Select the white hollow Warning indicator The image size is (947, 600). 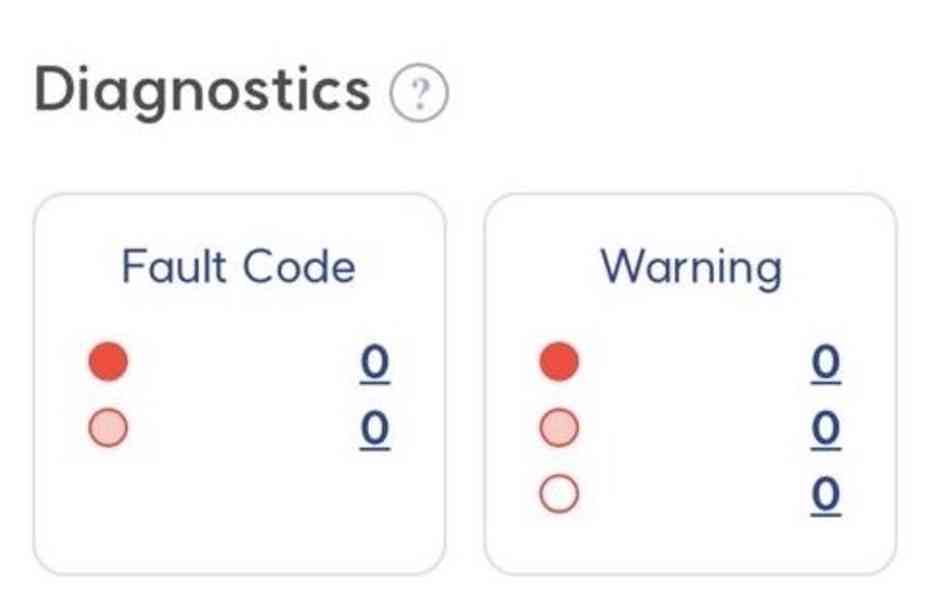pyautogui.click(x=559, y=494)
